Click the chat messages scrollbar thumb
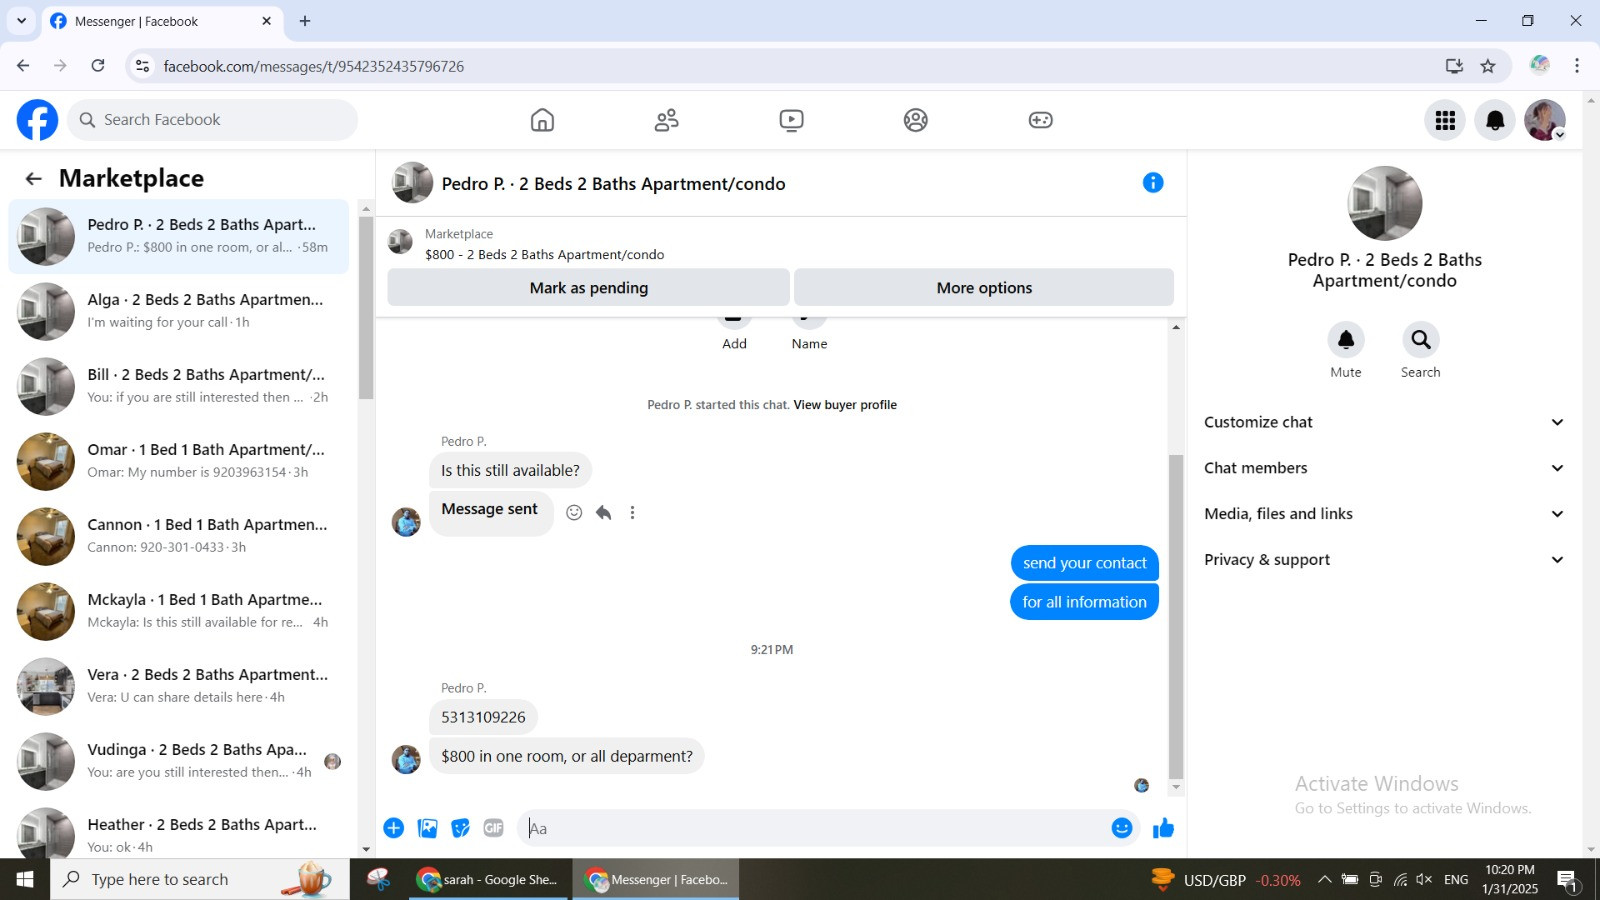This screenshot has width=1600, height=900. pyautogui.click(x=1176, y=616)
